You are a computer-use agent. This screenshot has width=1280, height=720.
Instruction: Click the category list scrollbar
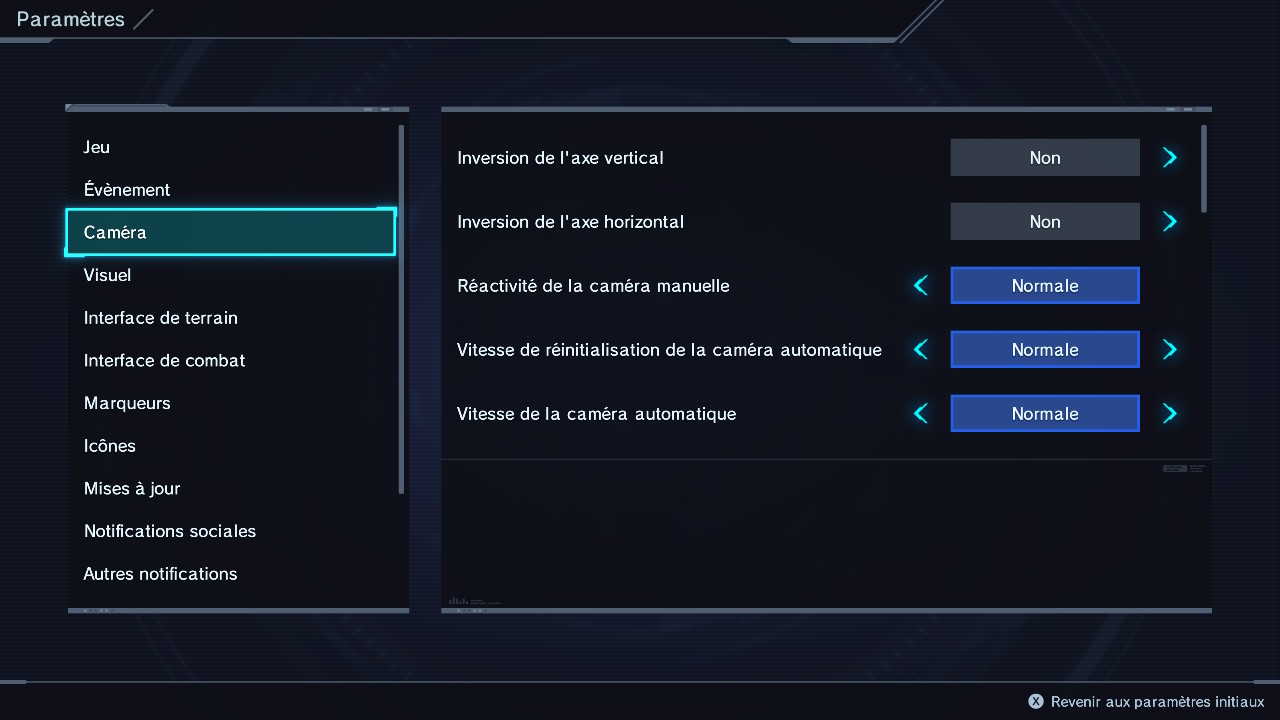click(402, 309)
